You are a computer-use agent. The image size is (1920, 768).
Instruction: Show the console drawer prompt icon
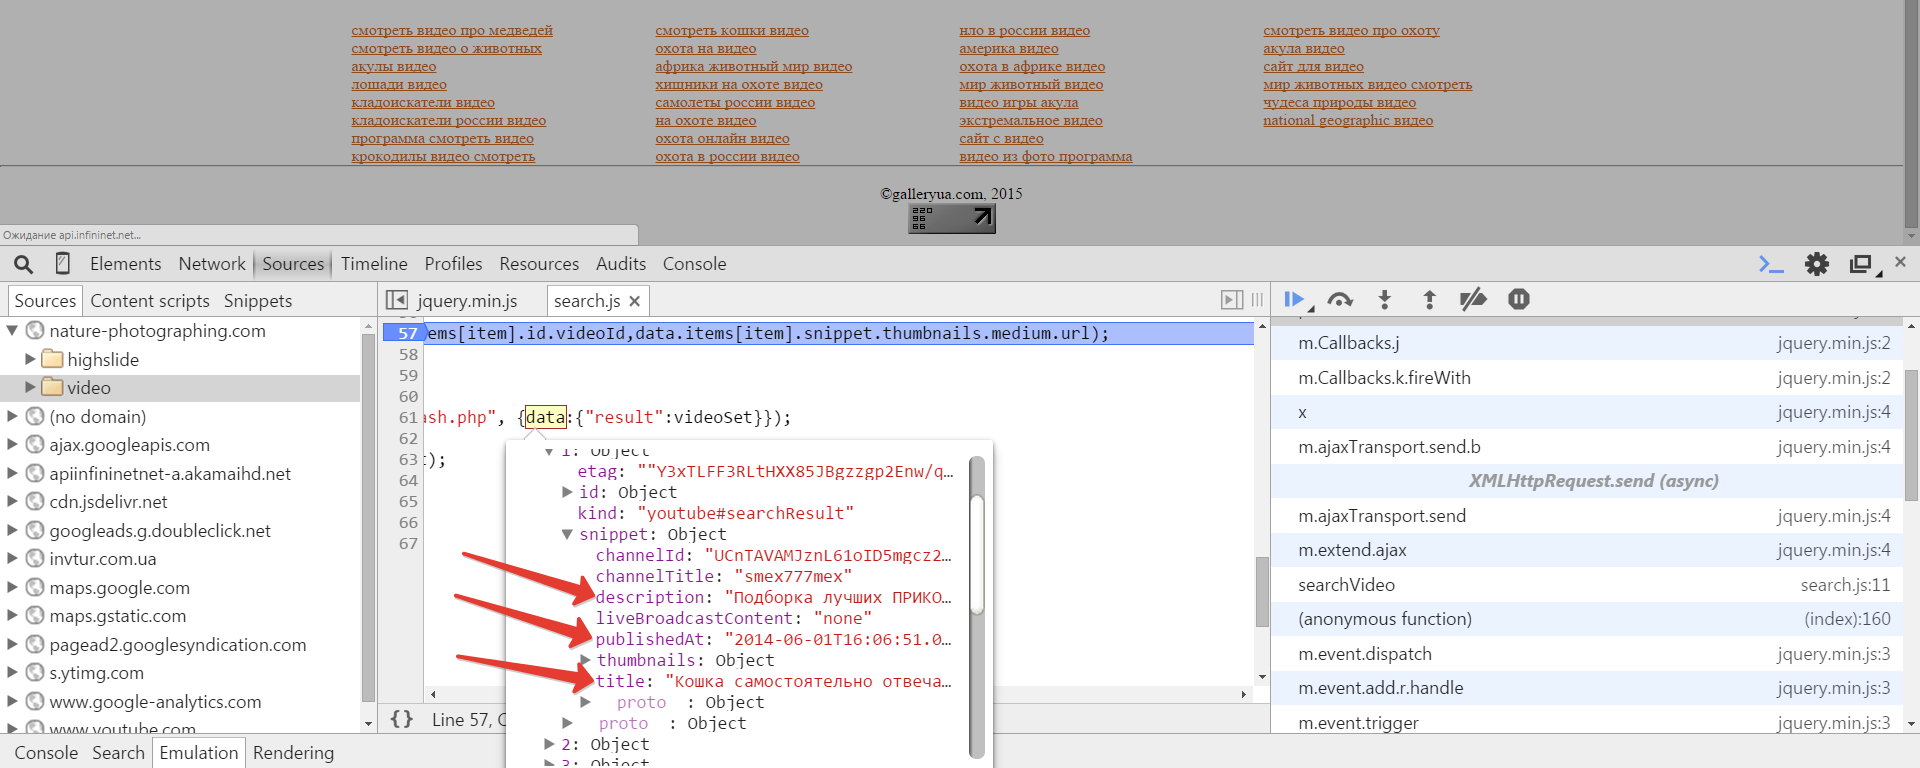point(1771,264)
